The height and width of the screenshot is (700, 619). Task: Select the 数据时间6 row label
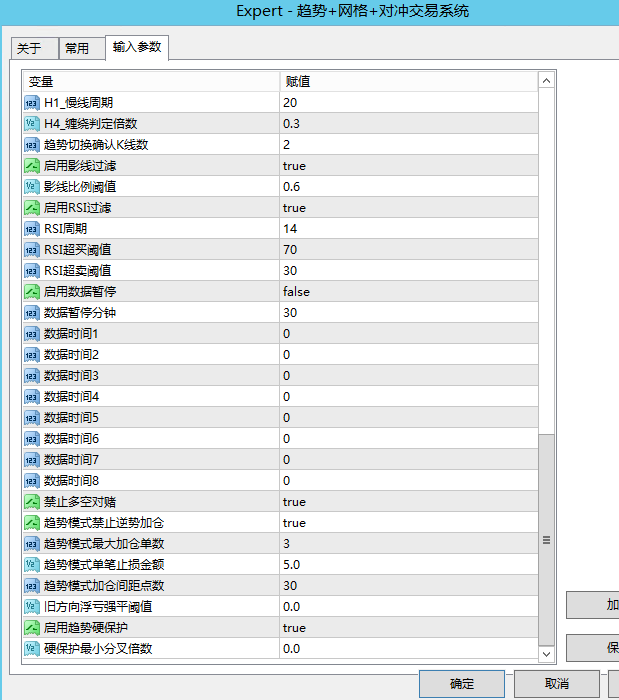point(71,439)
